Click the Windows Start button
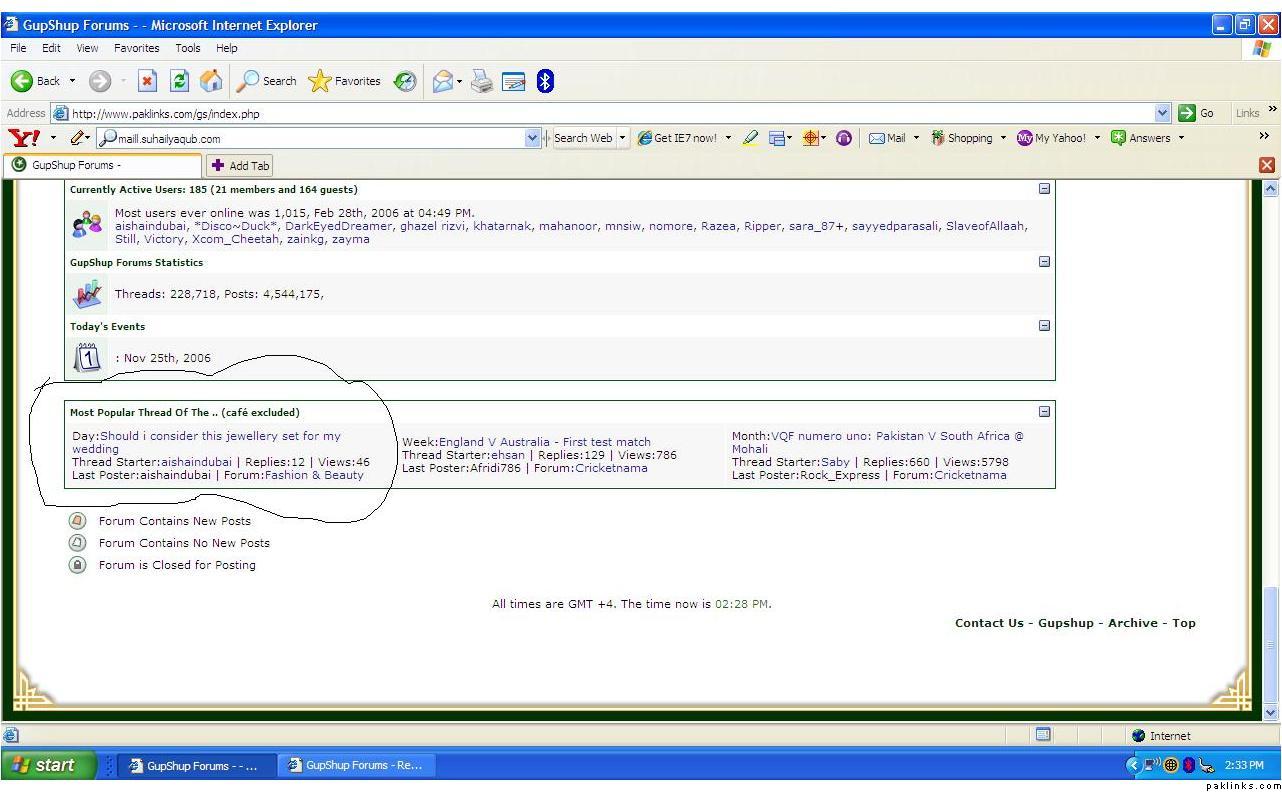Image resolution: width=1282 pixels, height=792 pixels. [x=47, y=765]
